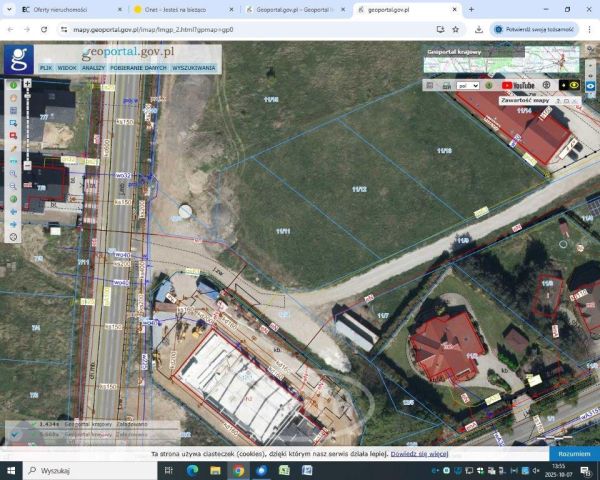
Task: Click the plus zoom button on slider
Action: click(27, 83)
